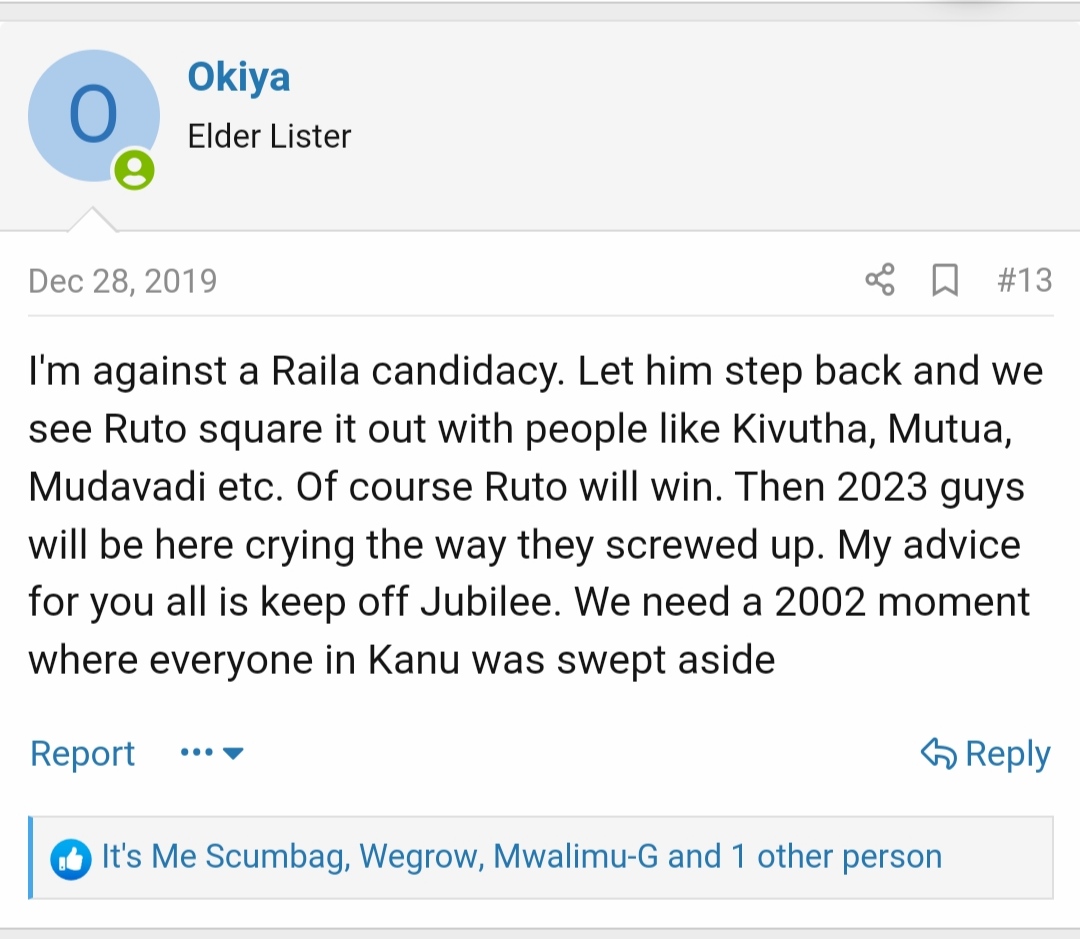This screenshot has width=1080, height=939.
Task: Click the blue thumbs-up like icon
Action: [71, 859]
